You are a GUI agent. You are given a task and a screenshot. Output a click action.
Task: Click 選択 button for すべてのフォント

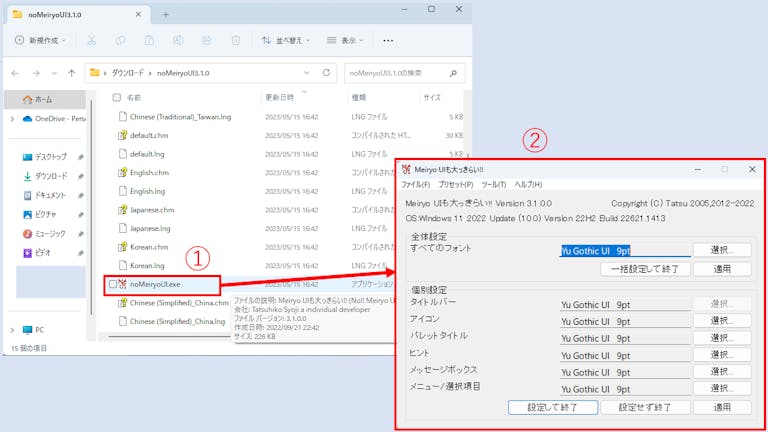pyautogui.click(x=722, y=250)
